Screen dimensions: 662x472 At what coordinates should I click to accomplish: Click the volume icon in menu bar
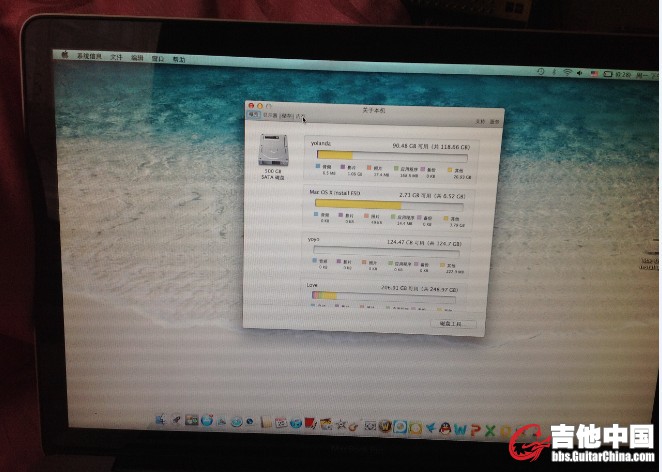coord(580,73)
